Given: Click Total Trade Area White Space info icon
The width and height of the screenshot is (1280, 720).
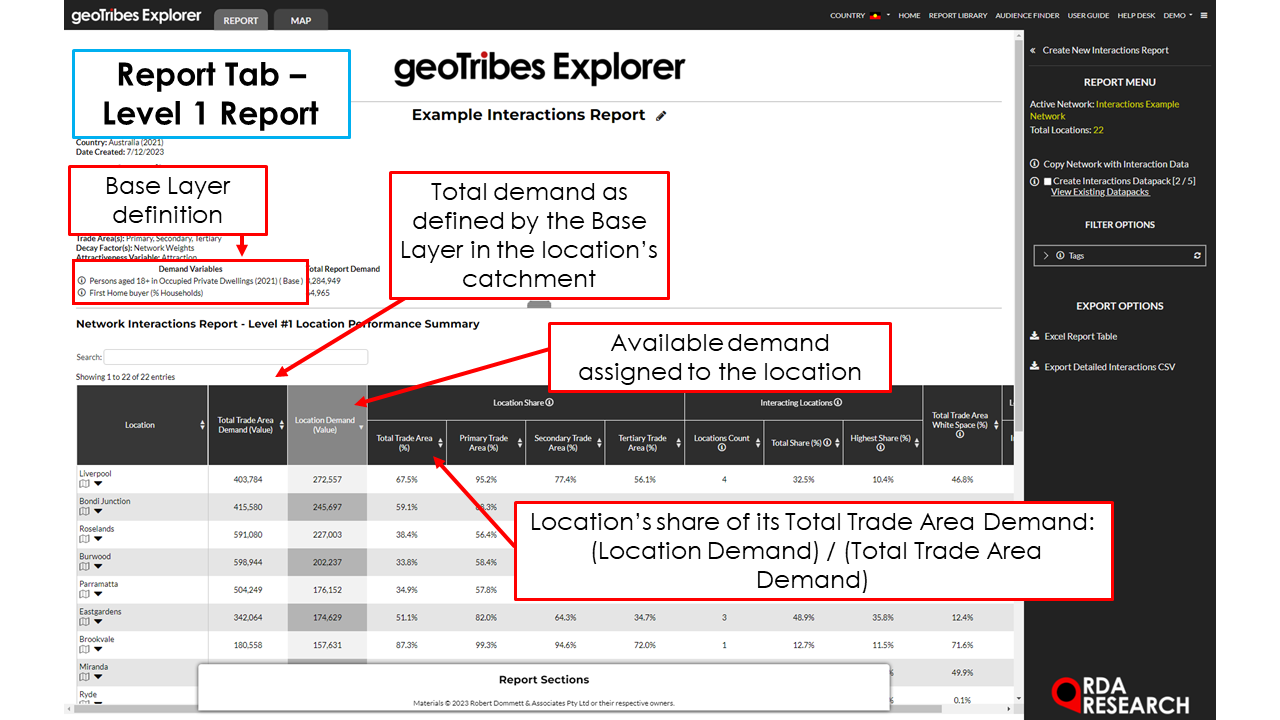Looking at the screenshot, I should coord(960,435).
